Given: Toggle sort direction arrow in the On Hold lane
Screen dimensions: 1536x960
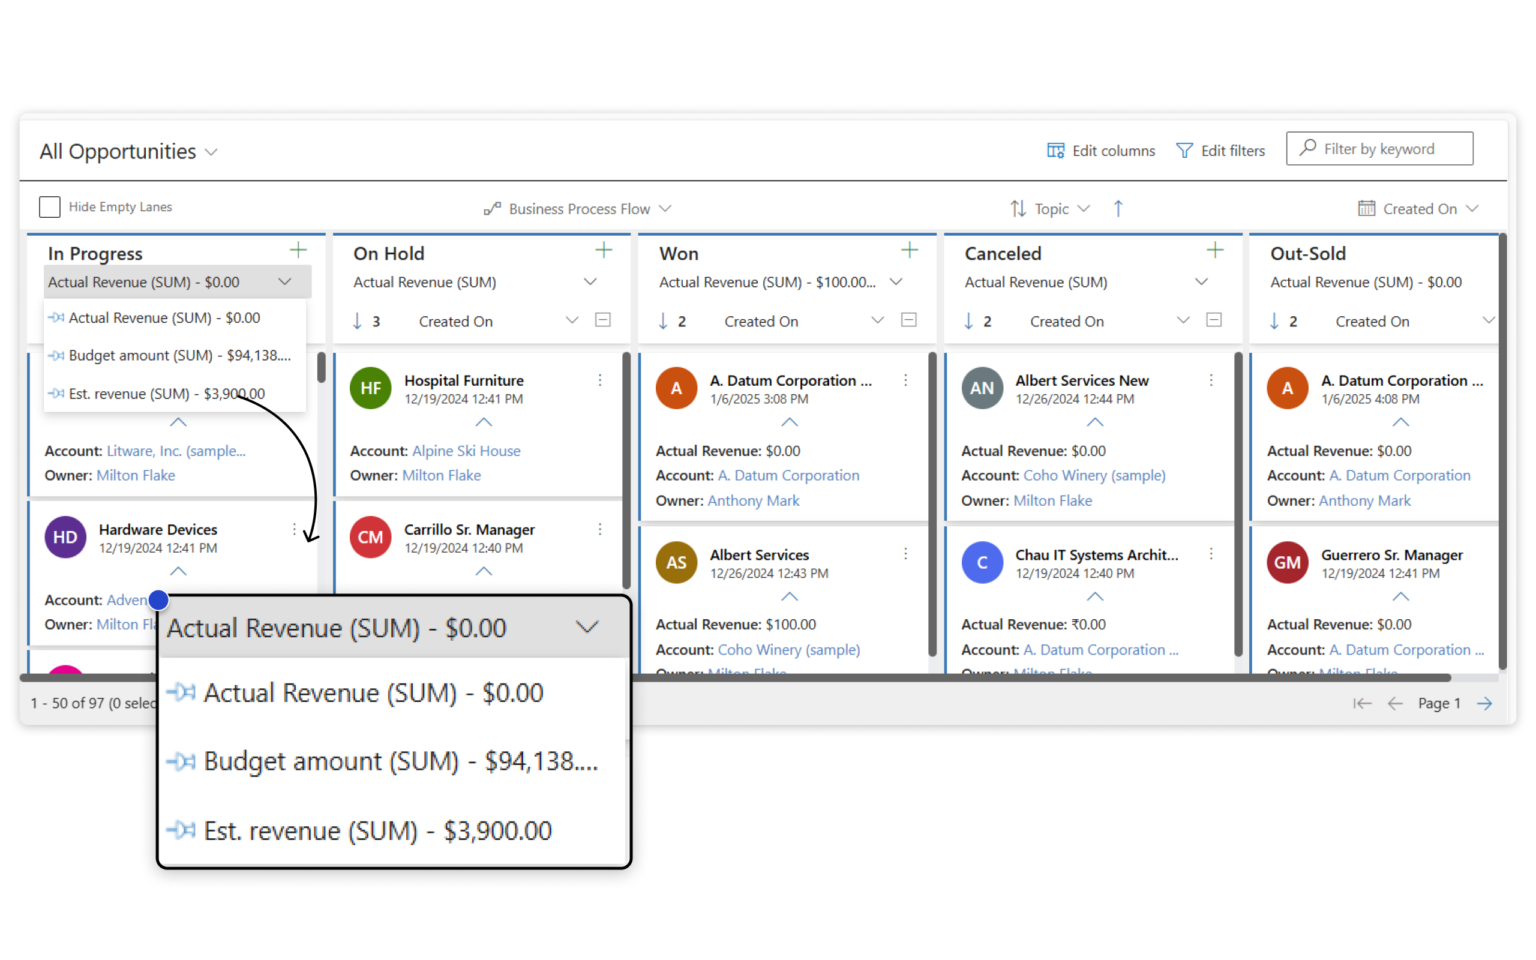Looking at the screenshot, I should [357, 321].
